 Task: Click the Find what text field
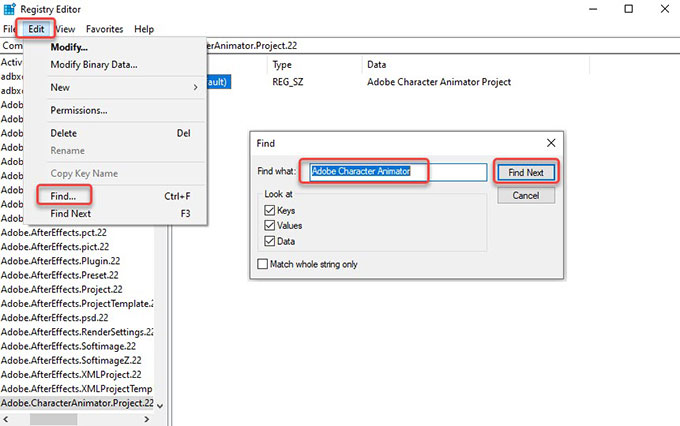398,172
